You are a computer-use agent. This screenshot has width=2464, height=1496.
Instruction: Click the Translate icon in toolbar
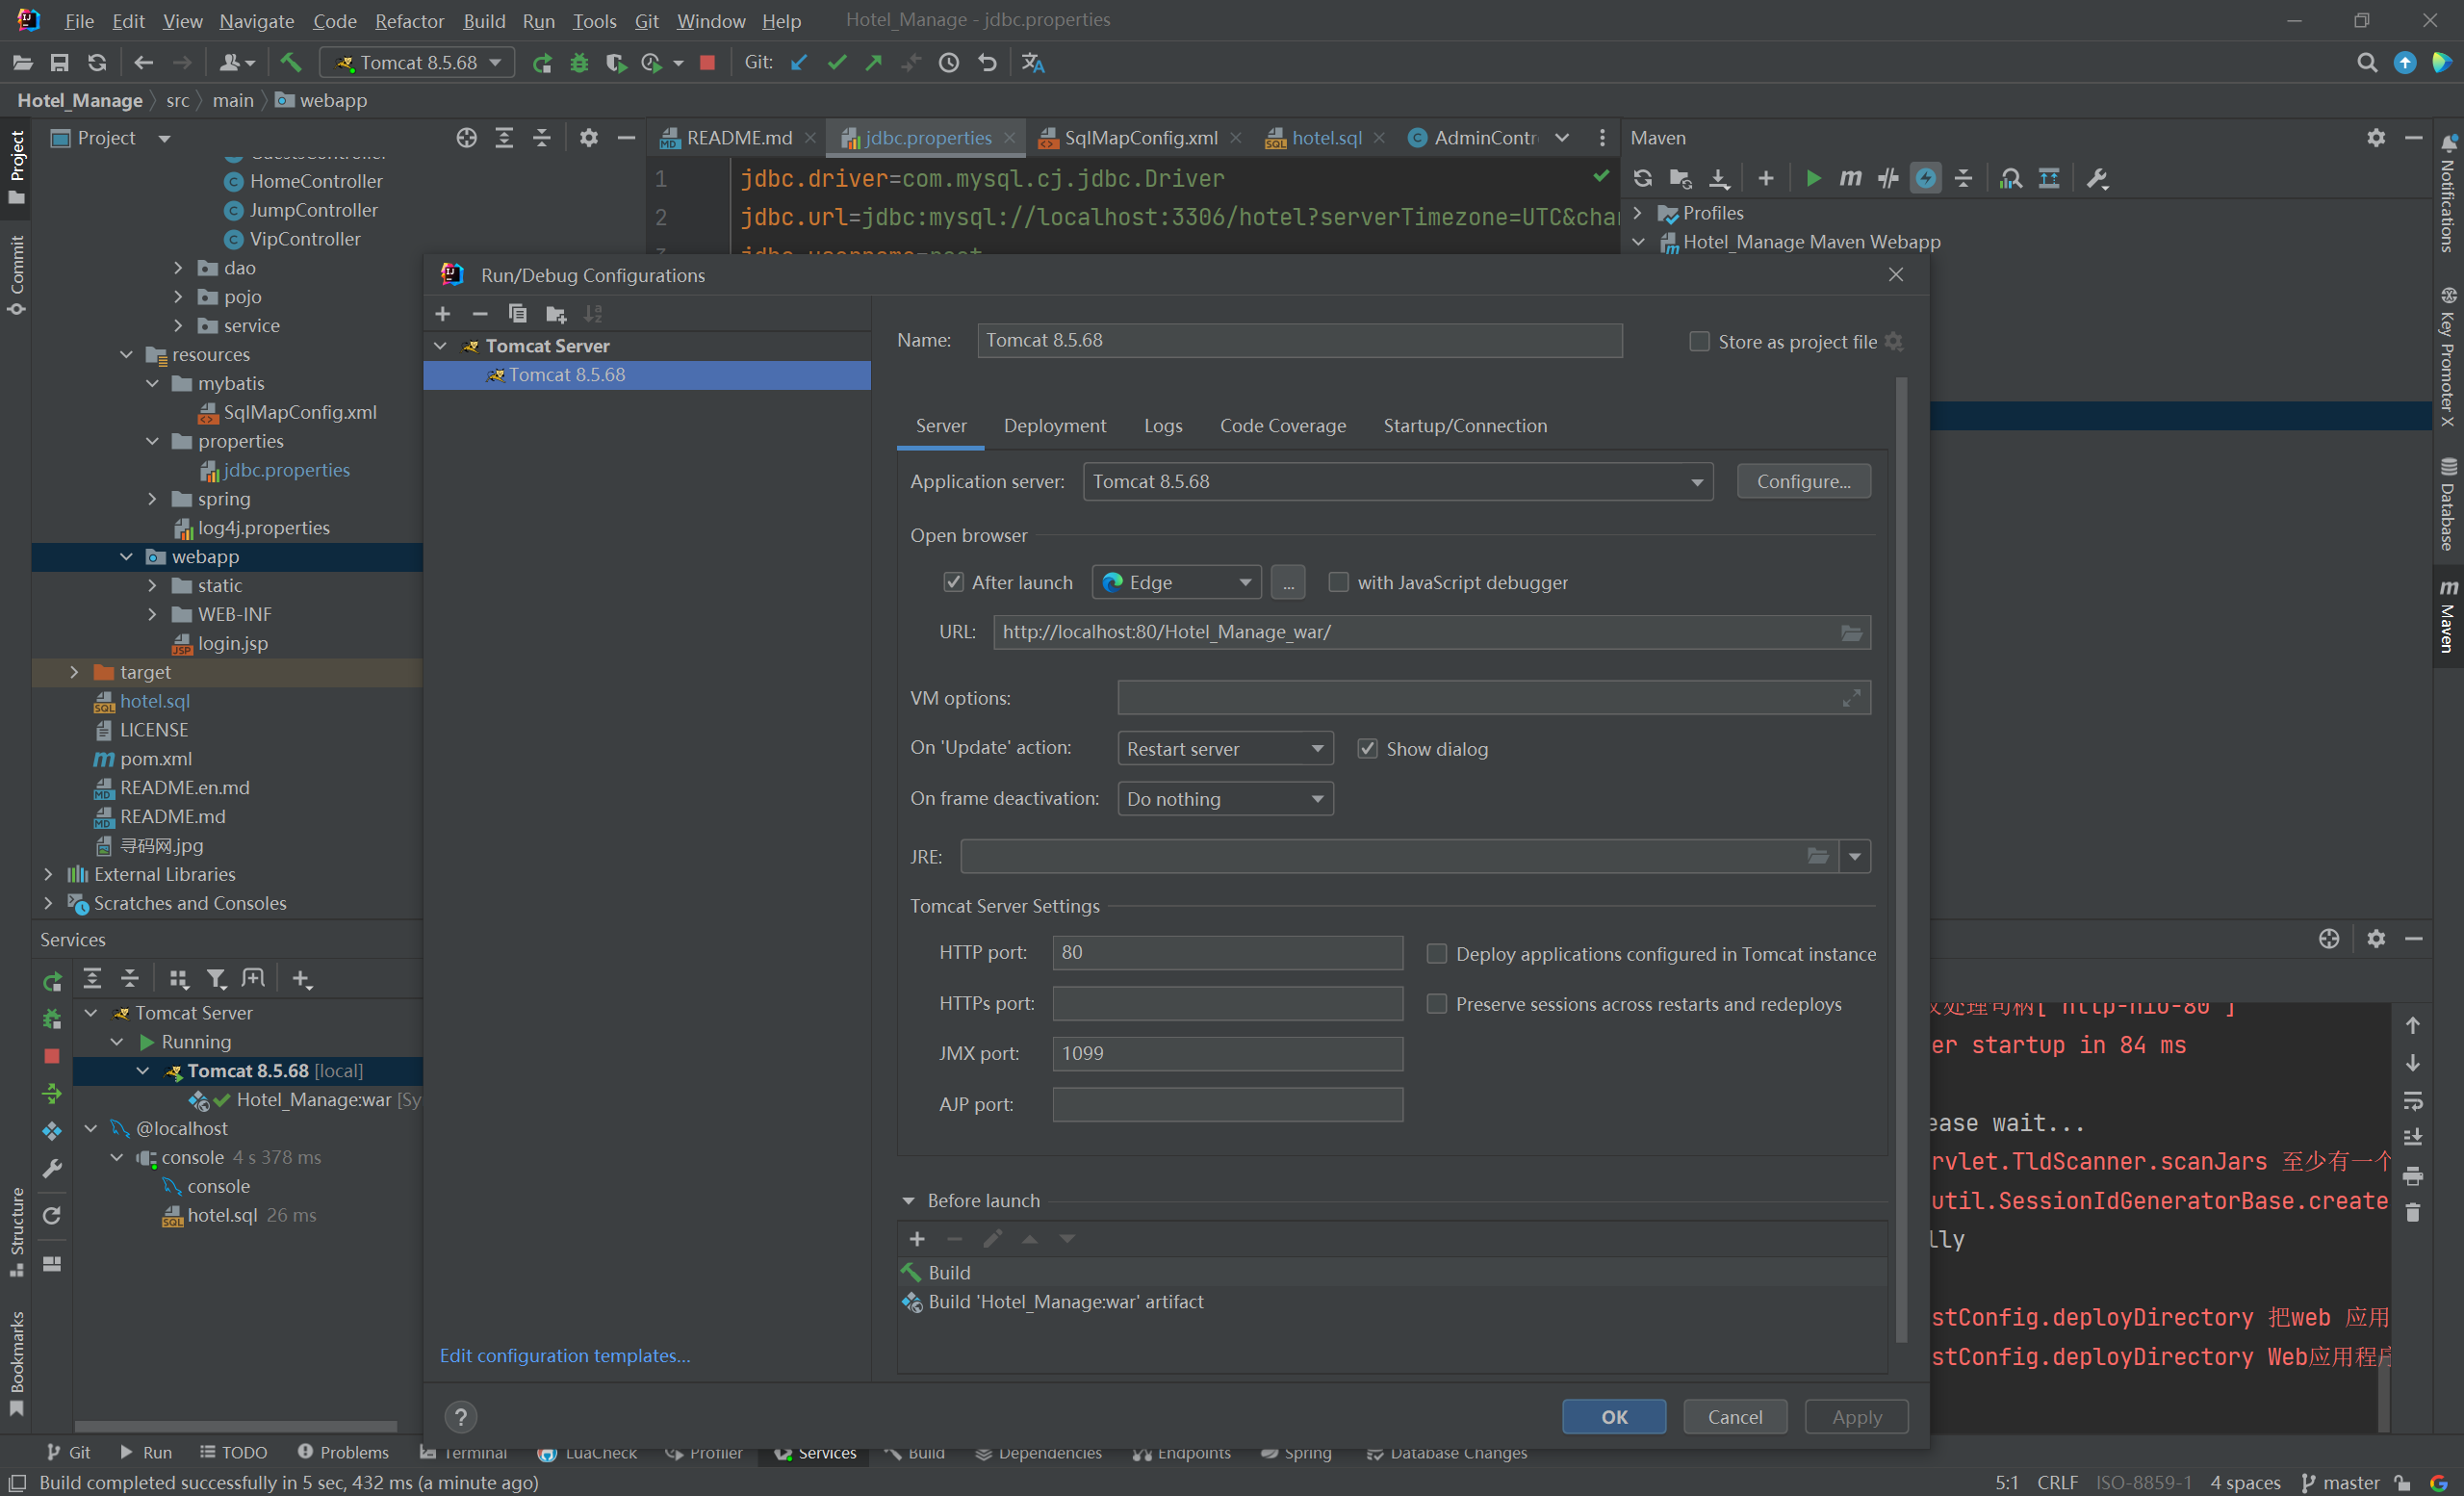coord(1033,63)
